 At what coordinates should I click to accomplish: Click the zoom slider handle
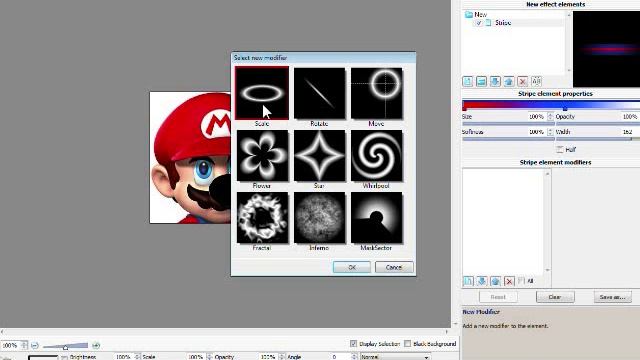click(x=65, y=347)
